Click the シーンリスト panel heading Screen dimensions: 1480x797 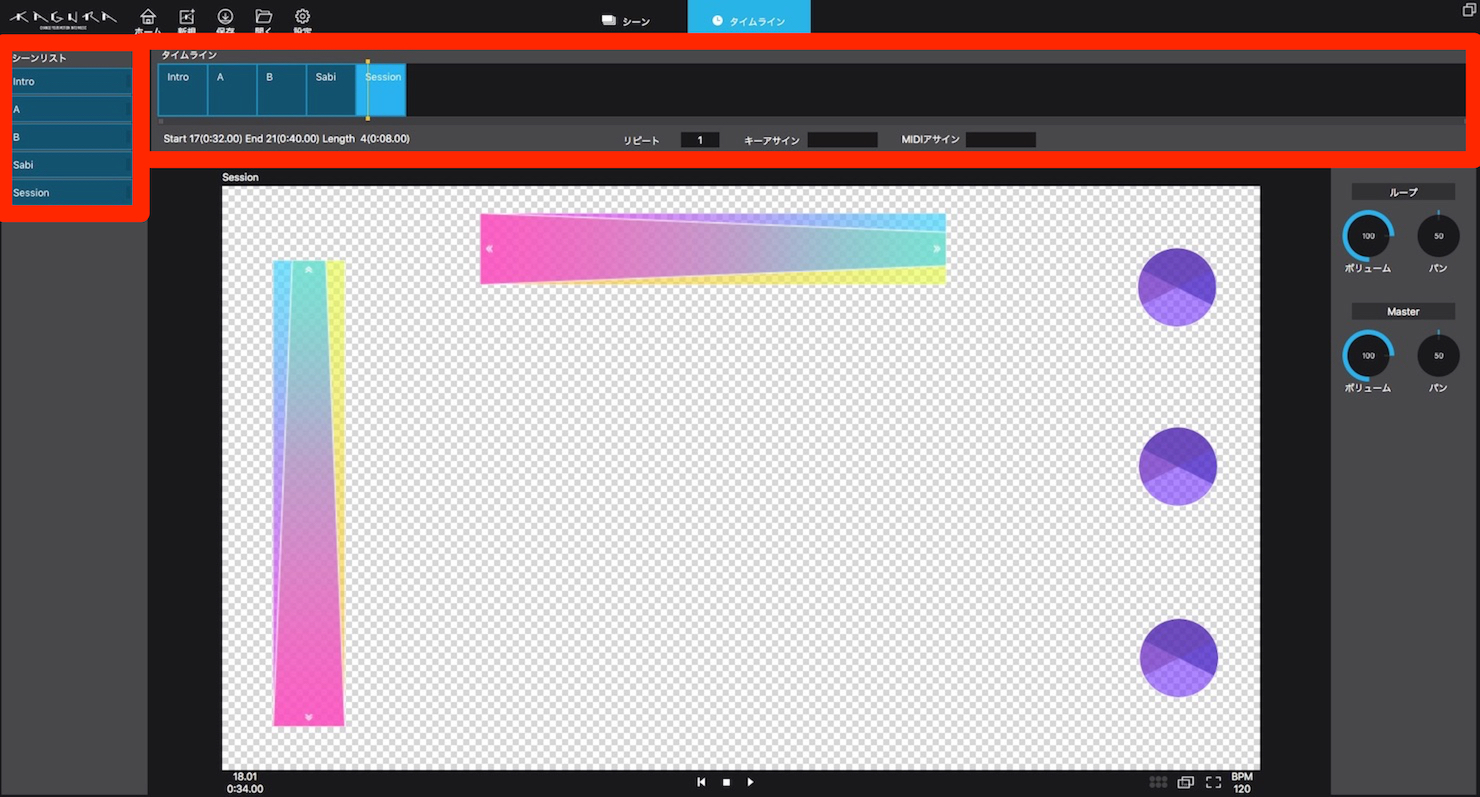tap(39, 58)
